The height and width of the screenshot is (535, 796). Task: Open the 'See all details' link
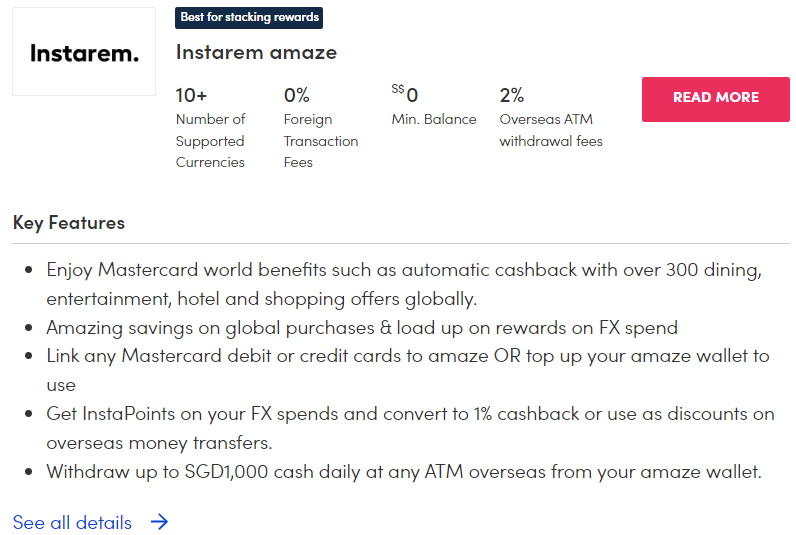click(72, 522)
